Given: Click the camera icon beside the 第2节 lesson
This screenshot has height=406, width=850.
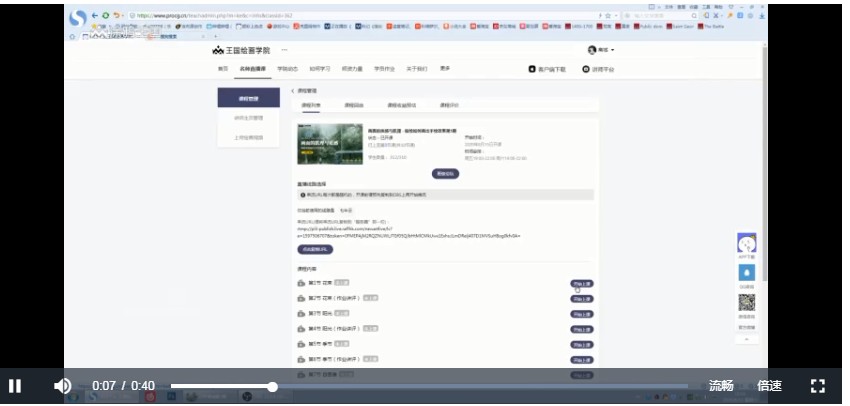Looking at the screenshot, I should pyautogui.click(x=301, y=298).
